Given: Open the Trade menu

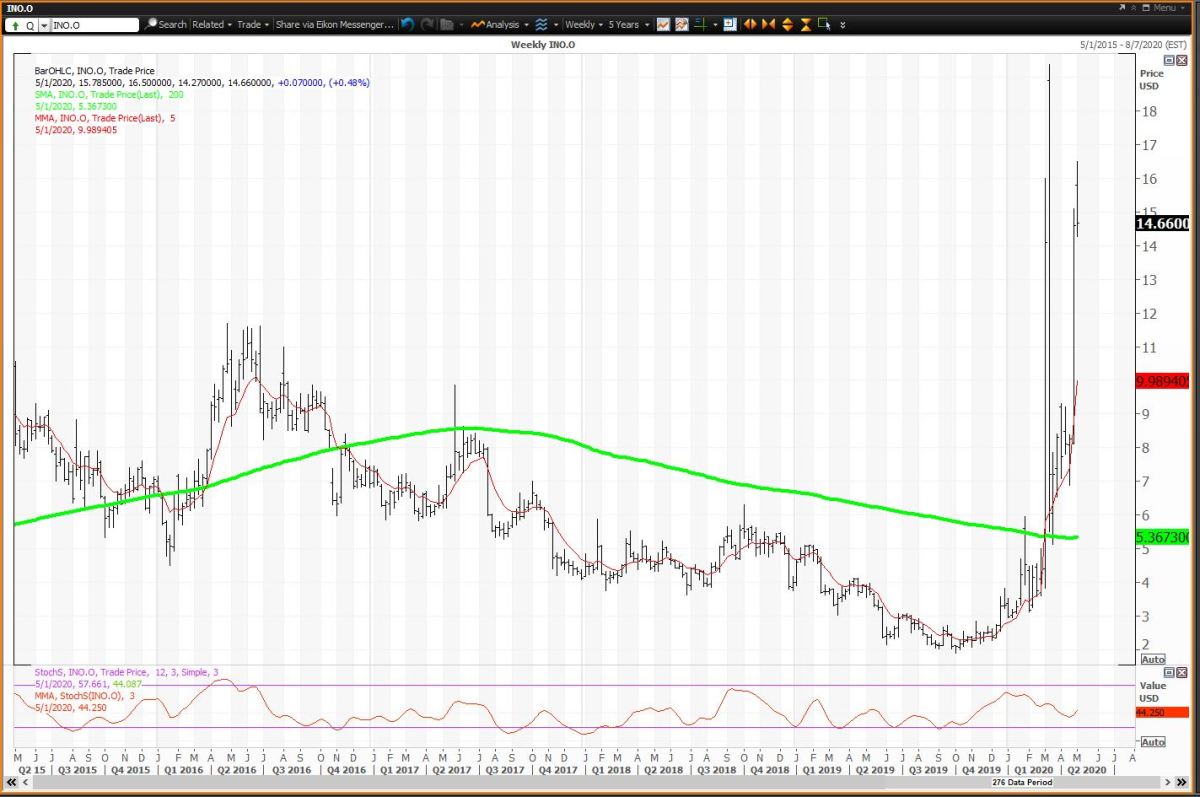Looking at the screenshot, I should tap(250, 24).
